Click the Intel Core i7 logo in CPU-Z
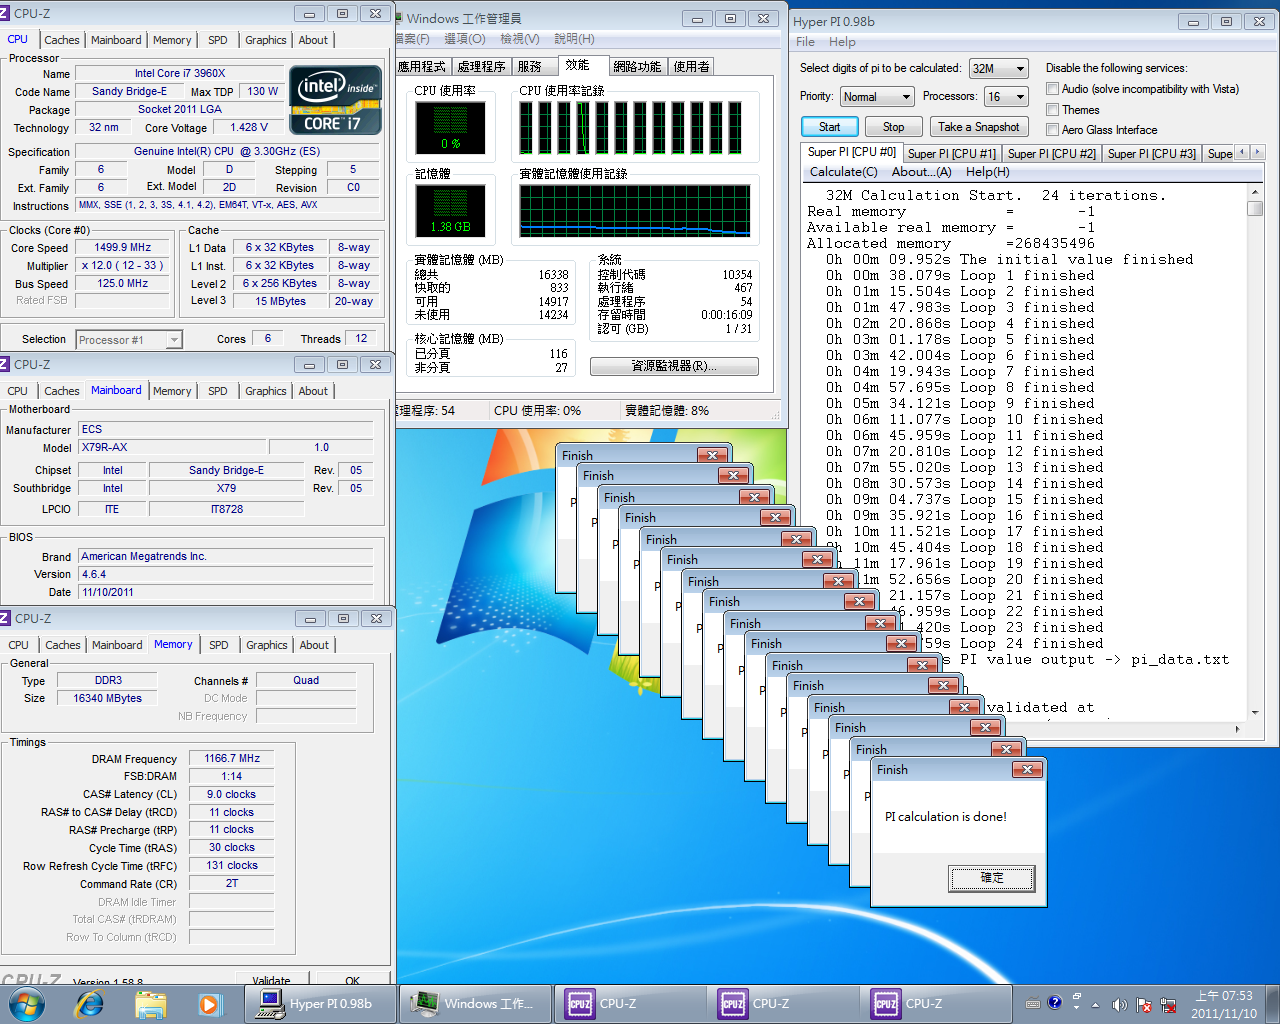This screenshot has width=1280, height=1024. coord(336,100)
